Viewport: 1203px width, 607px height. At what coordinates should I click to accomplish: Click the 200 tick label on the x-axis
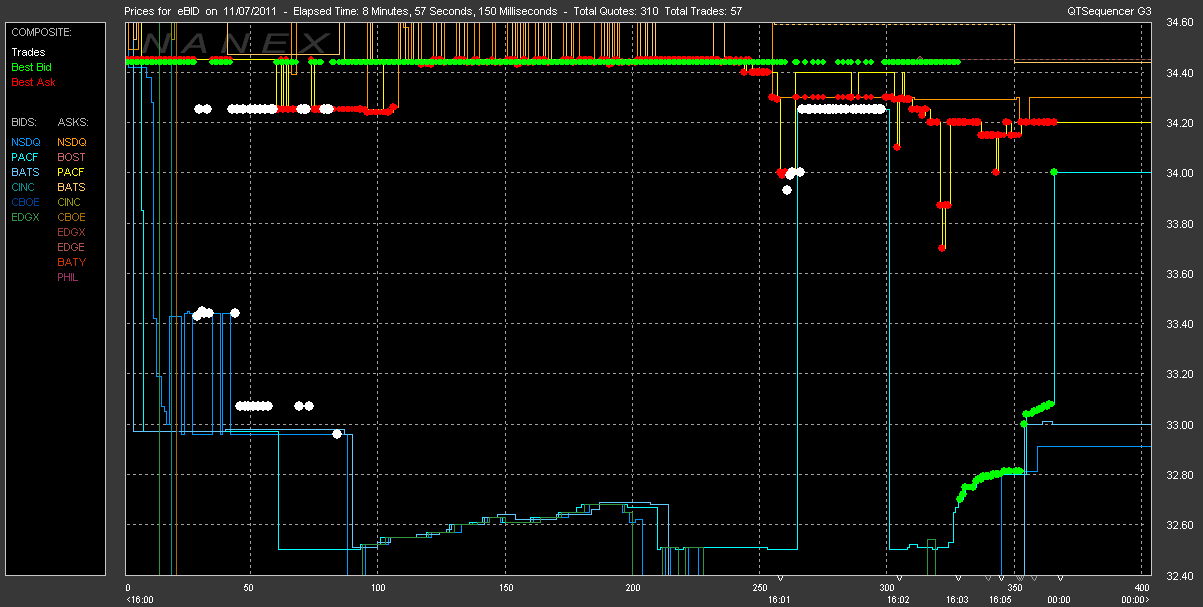click(x=631, y=588)
